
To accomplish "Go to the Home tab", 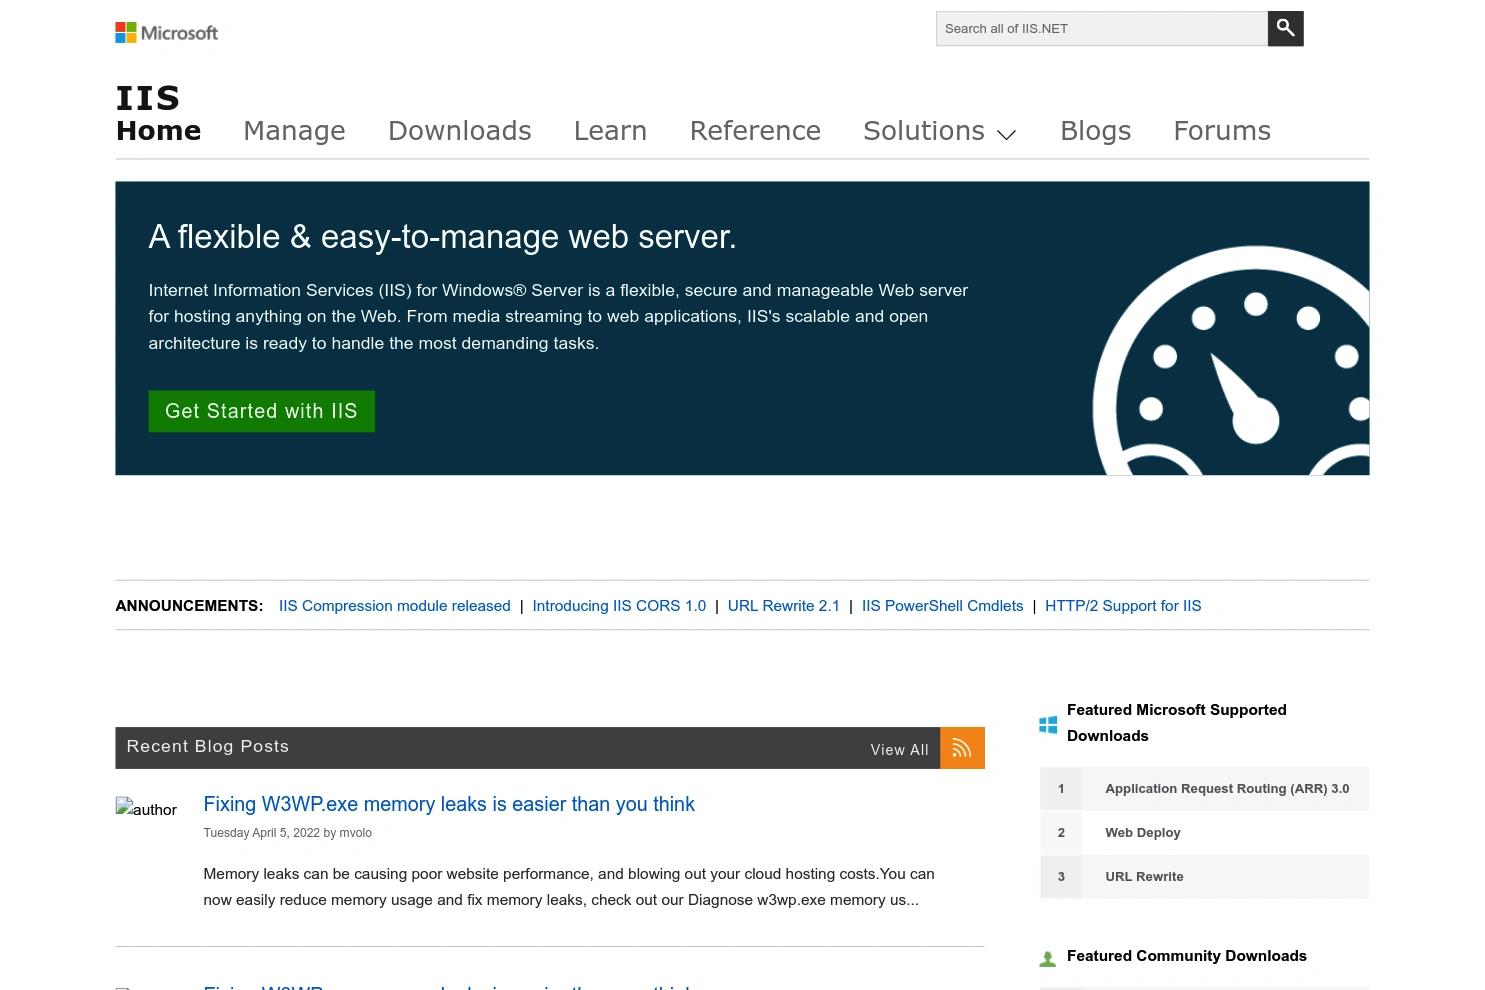I will click(x=158, y=131).
